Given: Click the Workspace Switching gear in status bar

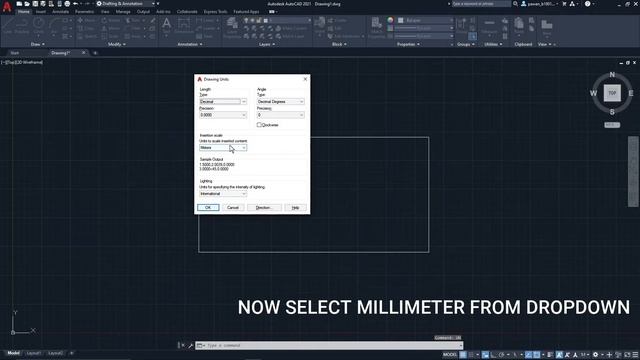Looking at the screenshot, I should (596, 355).
